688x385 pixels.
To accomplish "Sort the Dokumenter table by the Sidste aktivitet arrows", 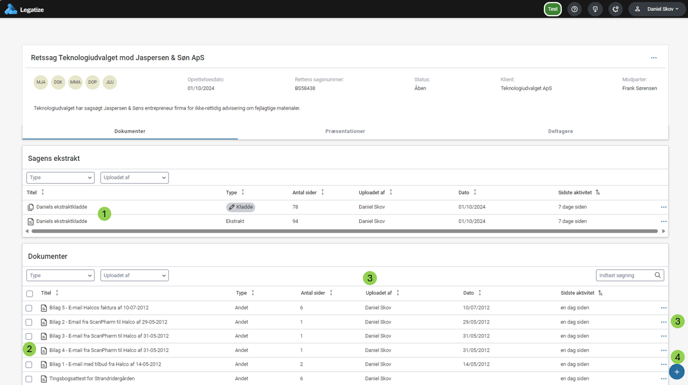I will [600, 293].
